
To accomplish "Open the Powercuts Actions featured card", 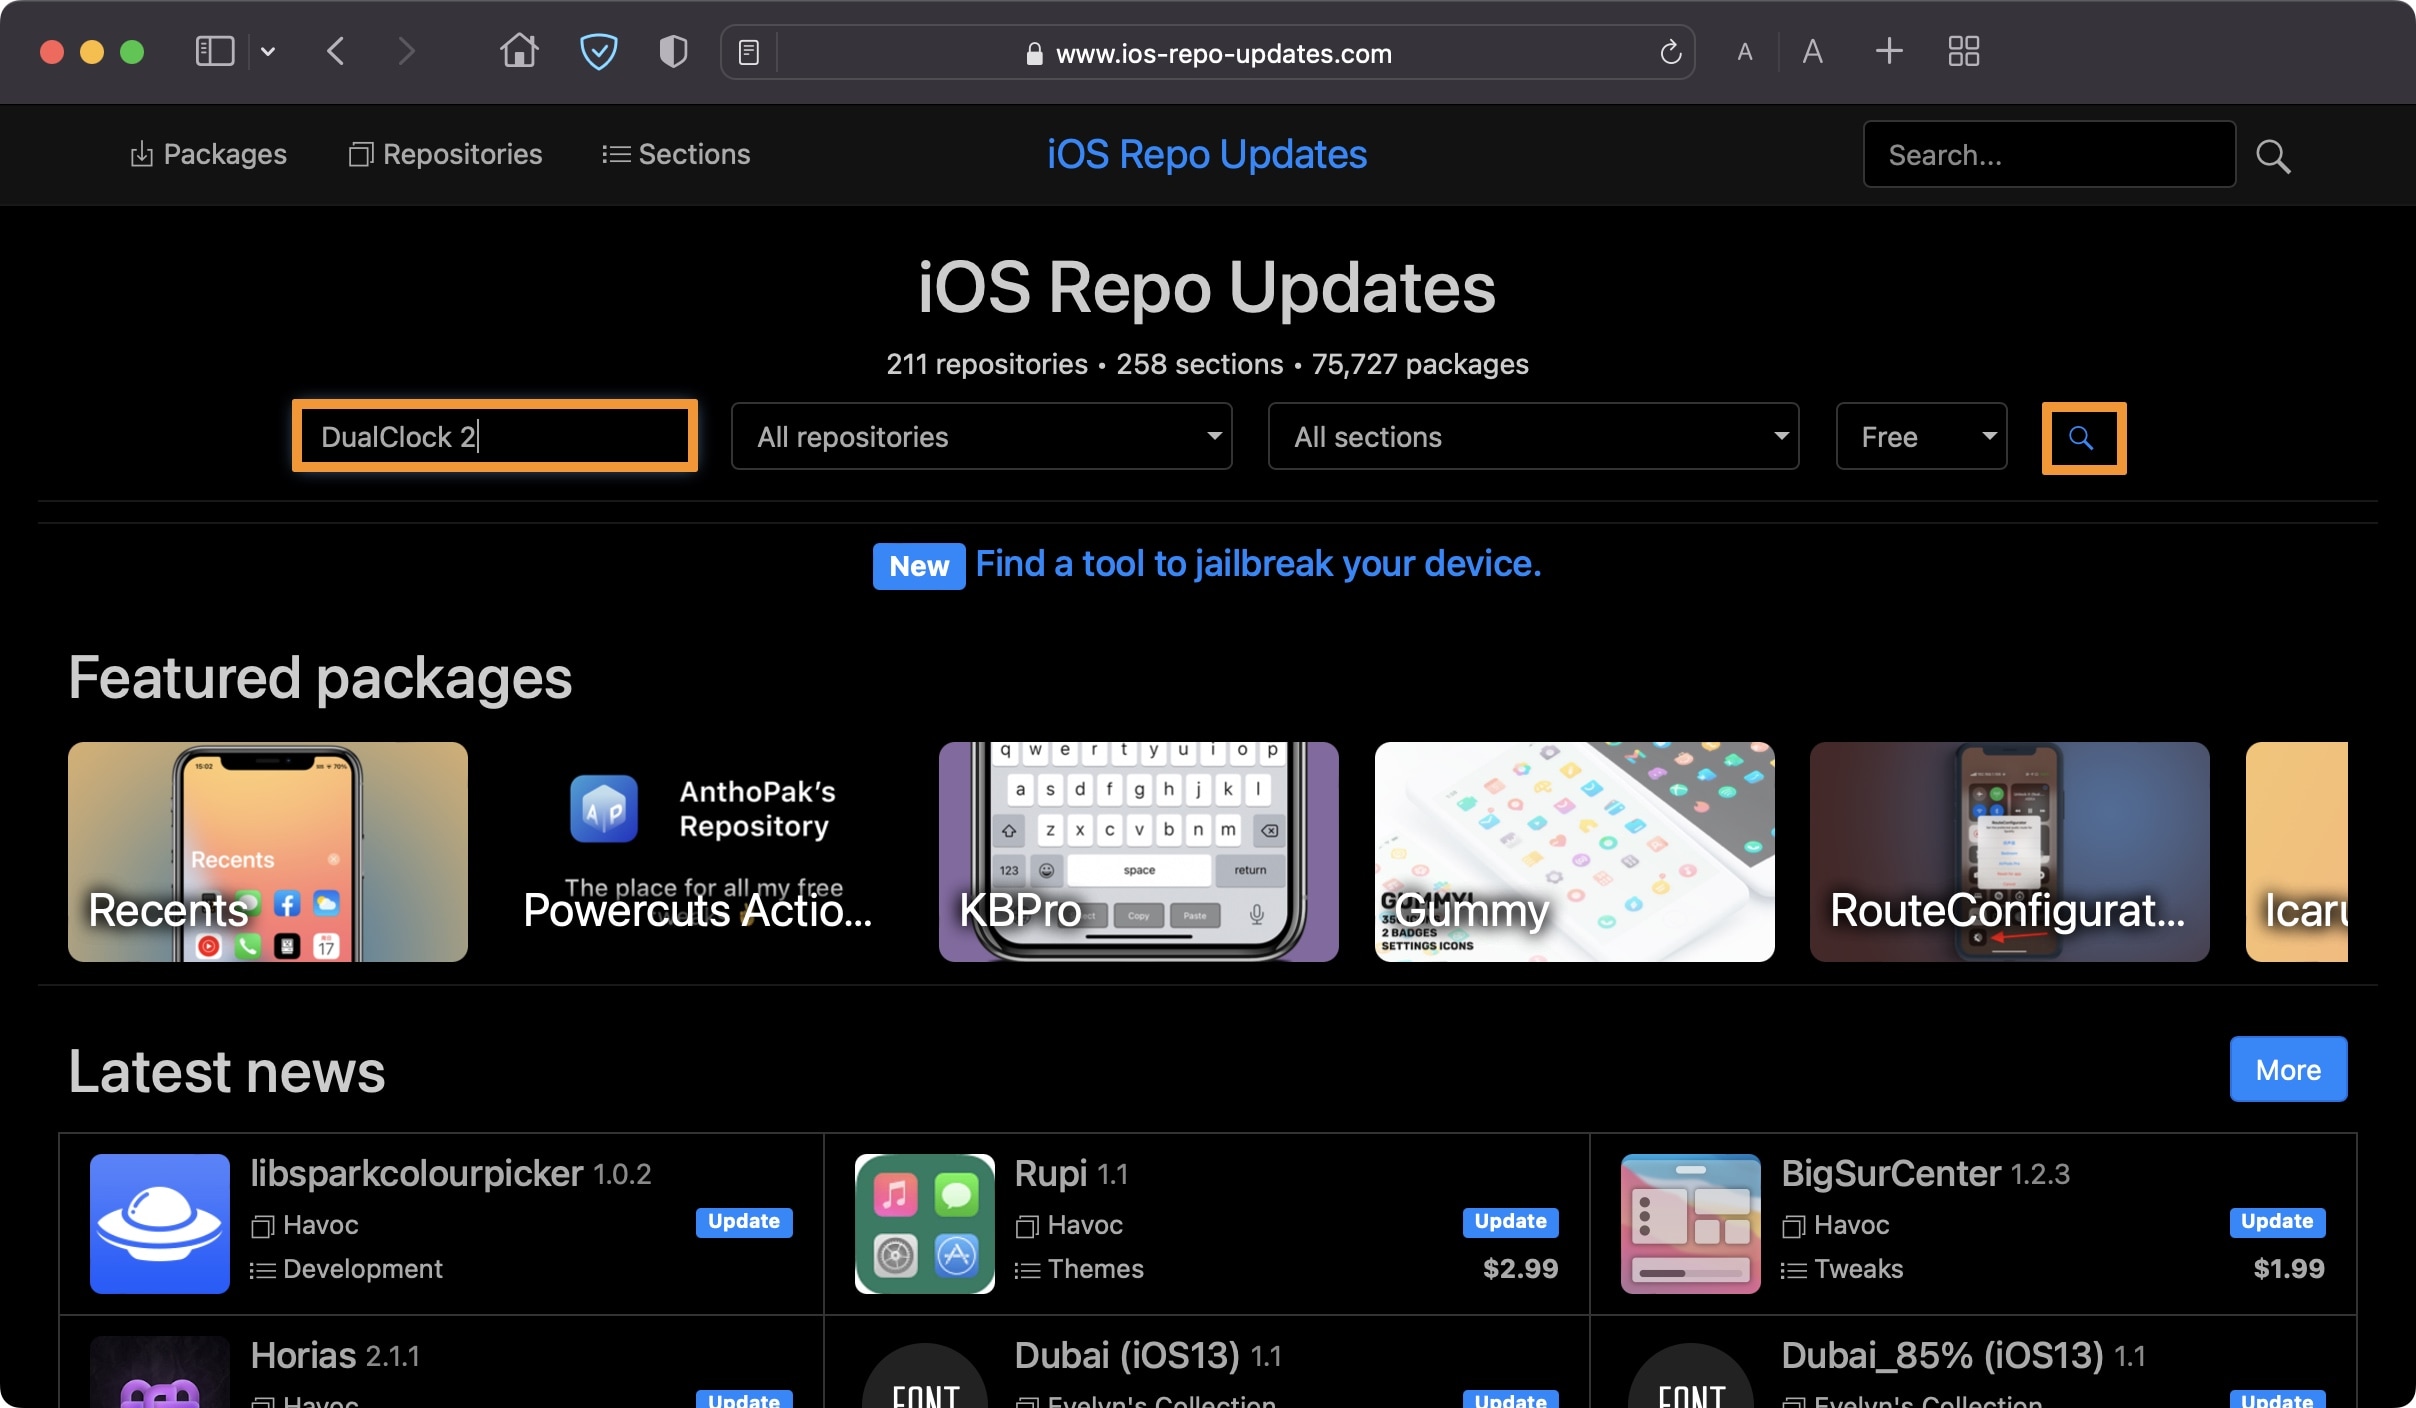I will [703, 852].
